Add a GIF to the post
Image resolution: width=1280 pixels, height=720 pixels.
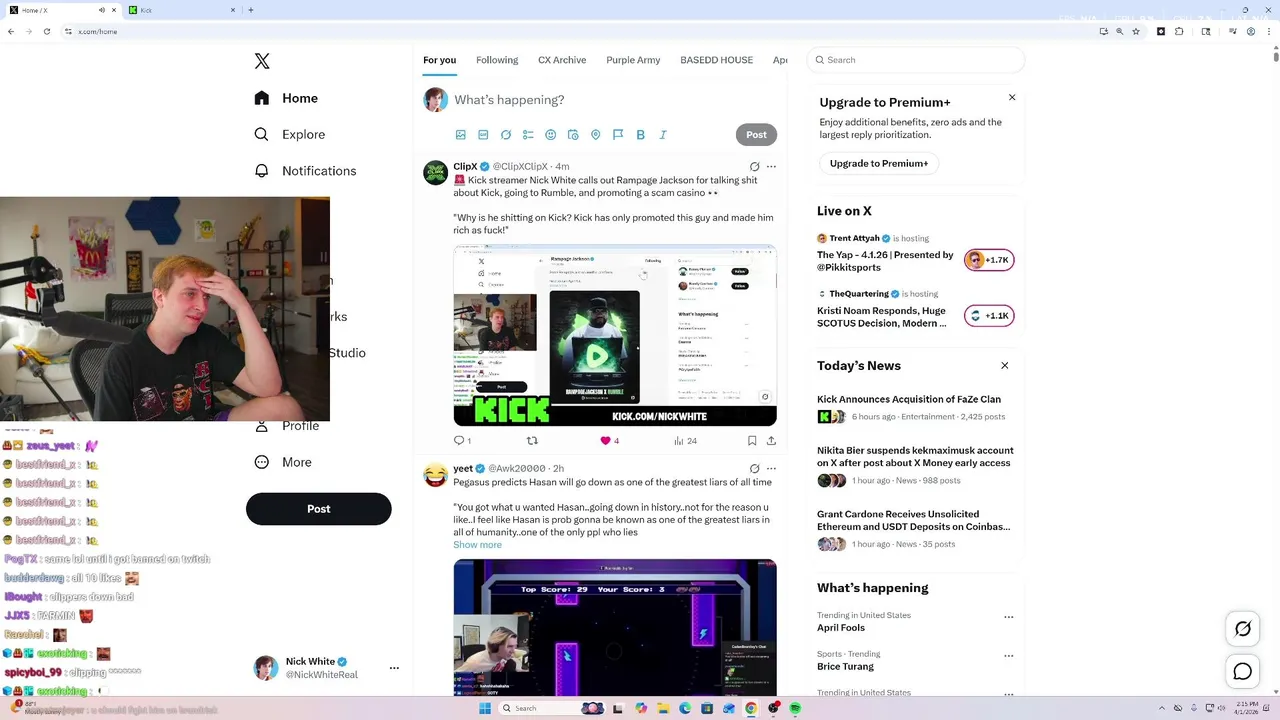click(483, 135)
